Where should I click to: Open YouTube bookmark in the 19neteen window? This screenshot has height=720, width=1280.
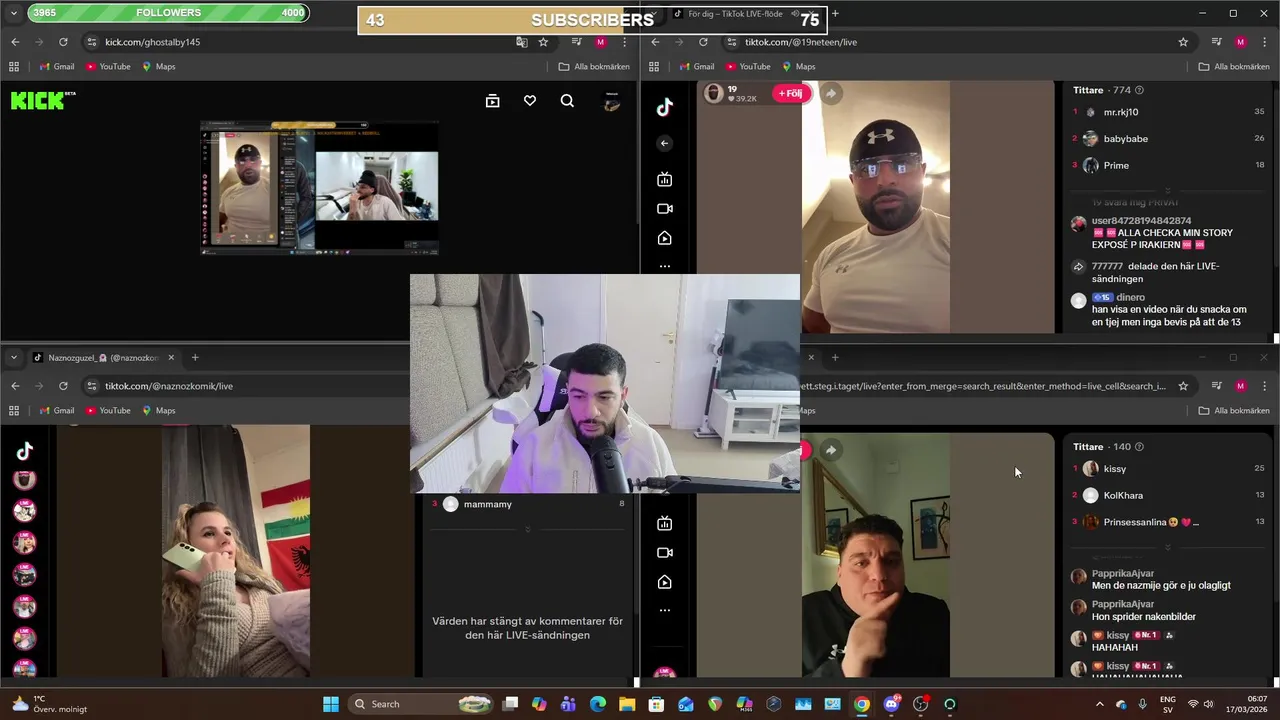pyautogui.click(x=747, y=67)
